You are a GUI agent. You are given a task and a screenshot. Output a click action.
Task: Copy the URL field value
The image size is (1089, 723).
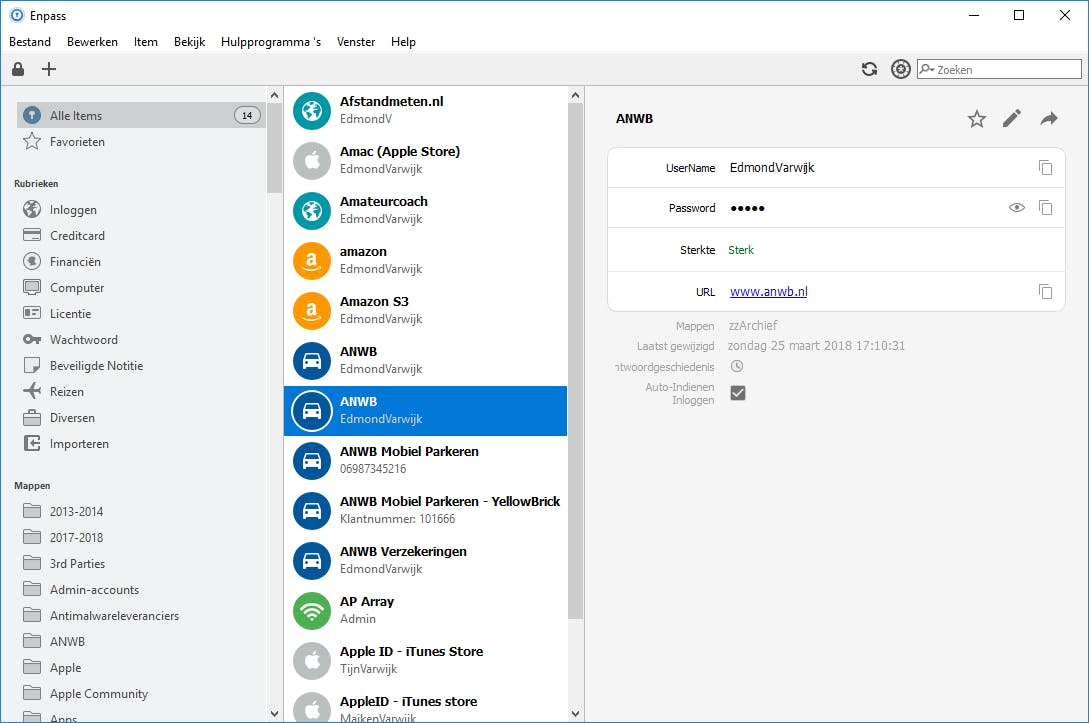coord(1045,292)
